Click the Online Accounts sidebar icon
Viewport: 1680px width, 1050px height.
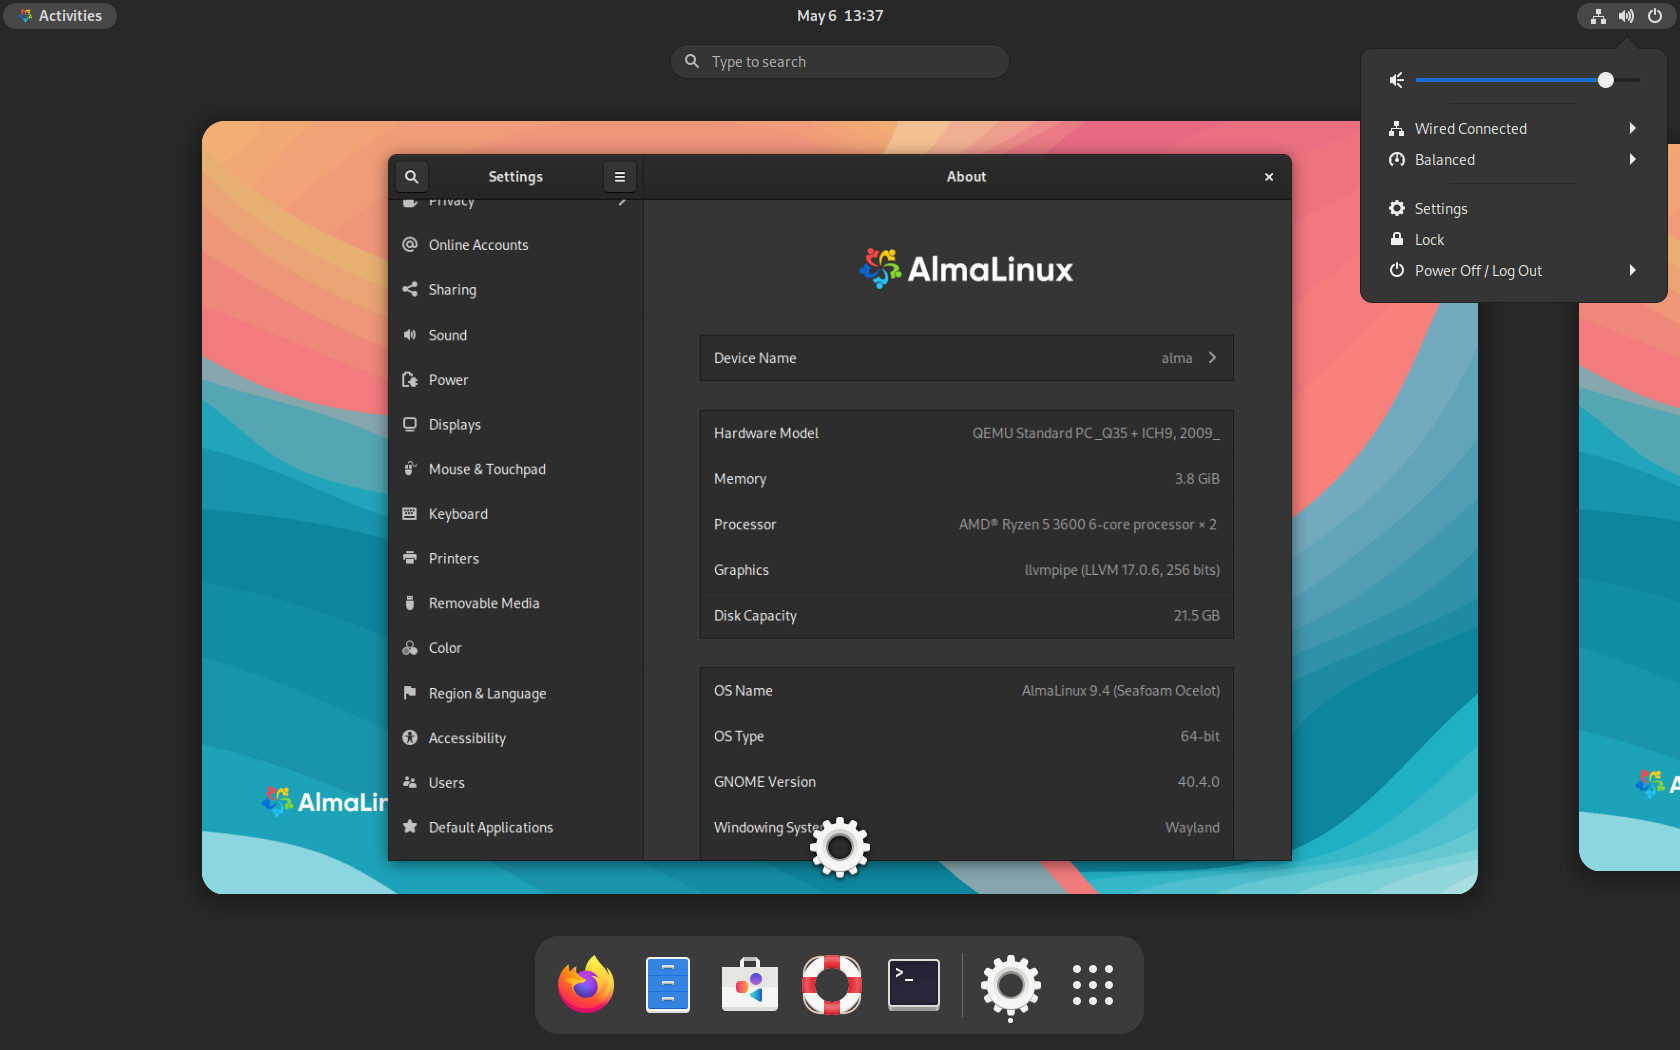click(x=410, y=245)
